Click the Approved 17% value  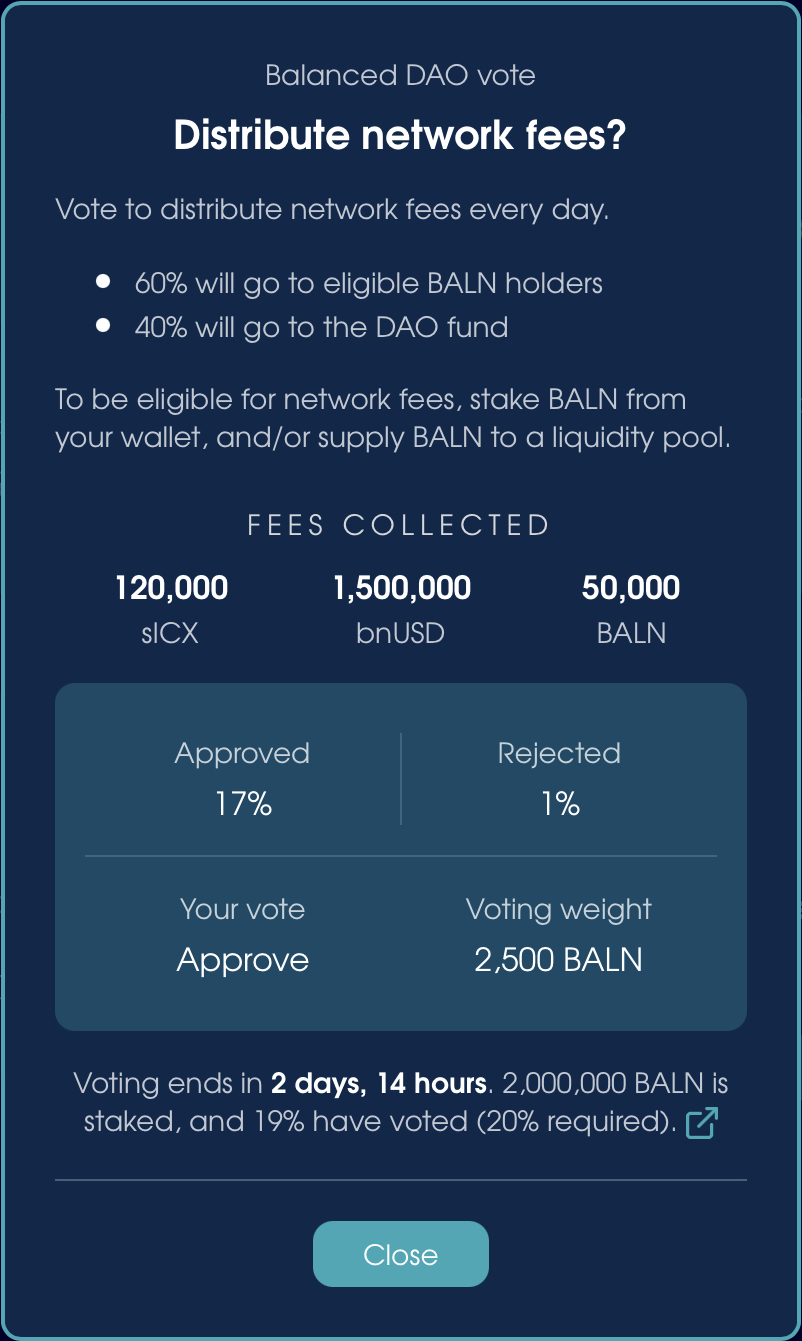pos(243,805)
